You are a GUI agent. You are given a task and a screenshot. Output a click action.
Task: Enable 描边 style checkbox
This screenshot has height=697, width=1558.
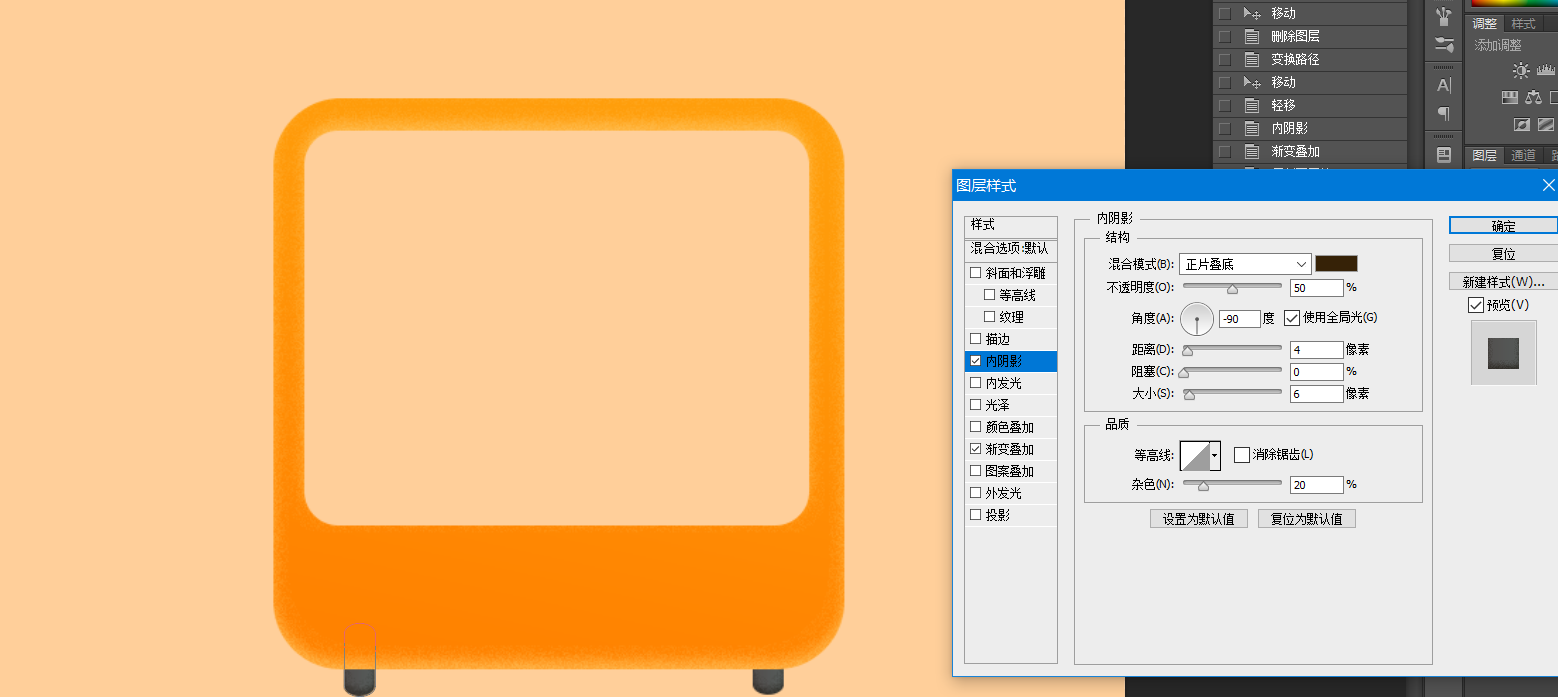click(x=976, y=339)
